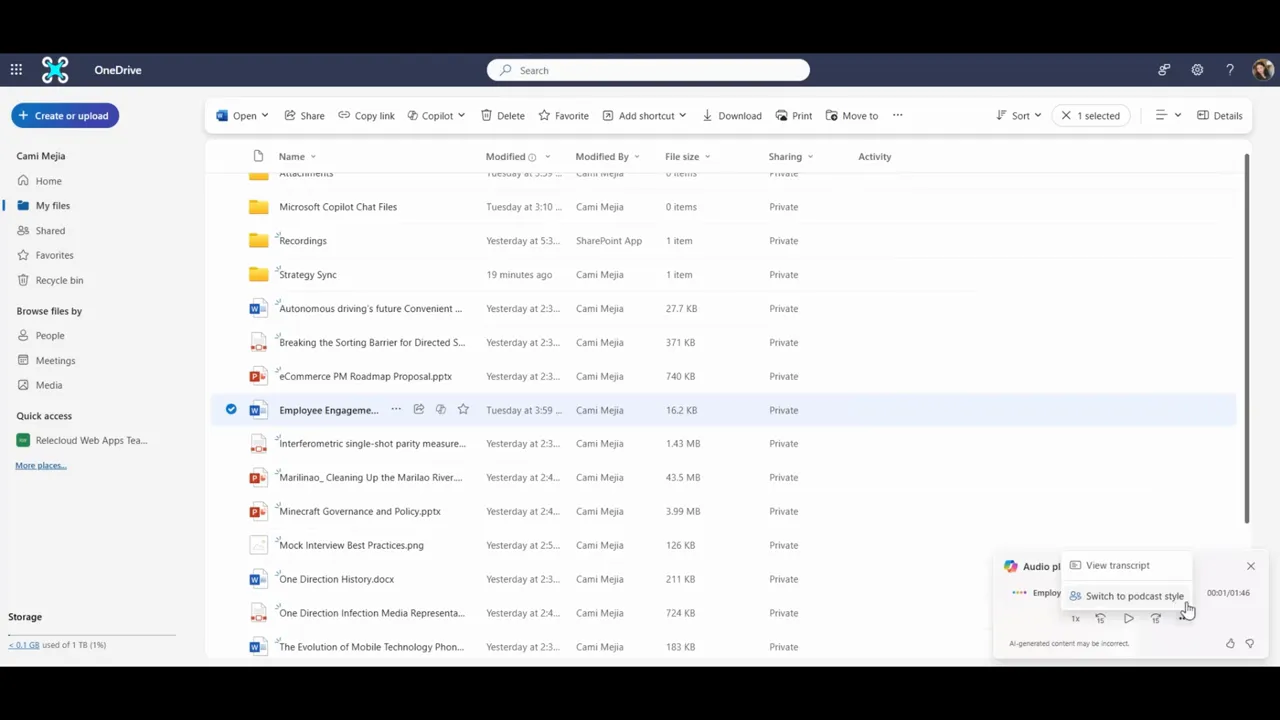This screenshot has width=1280, height=720.
Task: Click the share icon on Employee Engagement row
Action: coord(418,410)
